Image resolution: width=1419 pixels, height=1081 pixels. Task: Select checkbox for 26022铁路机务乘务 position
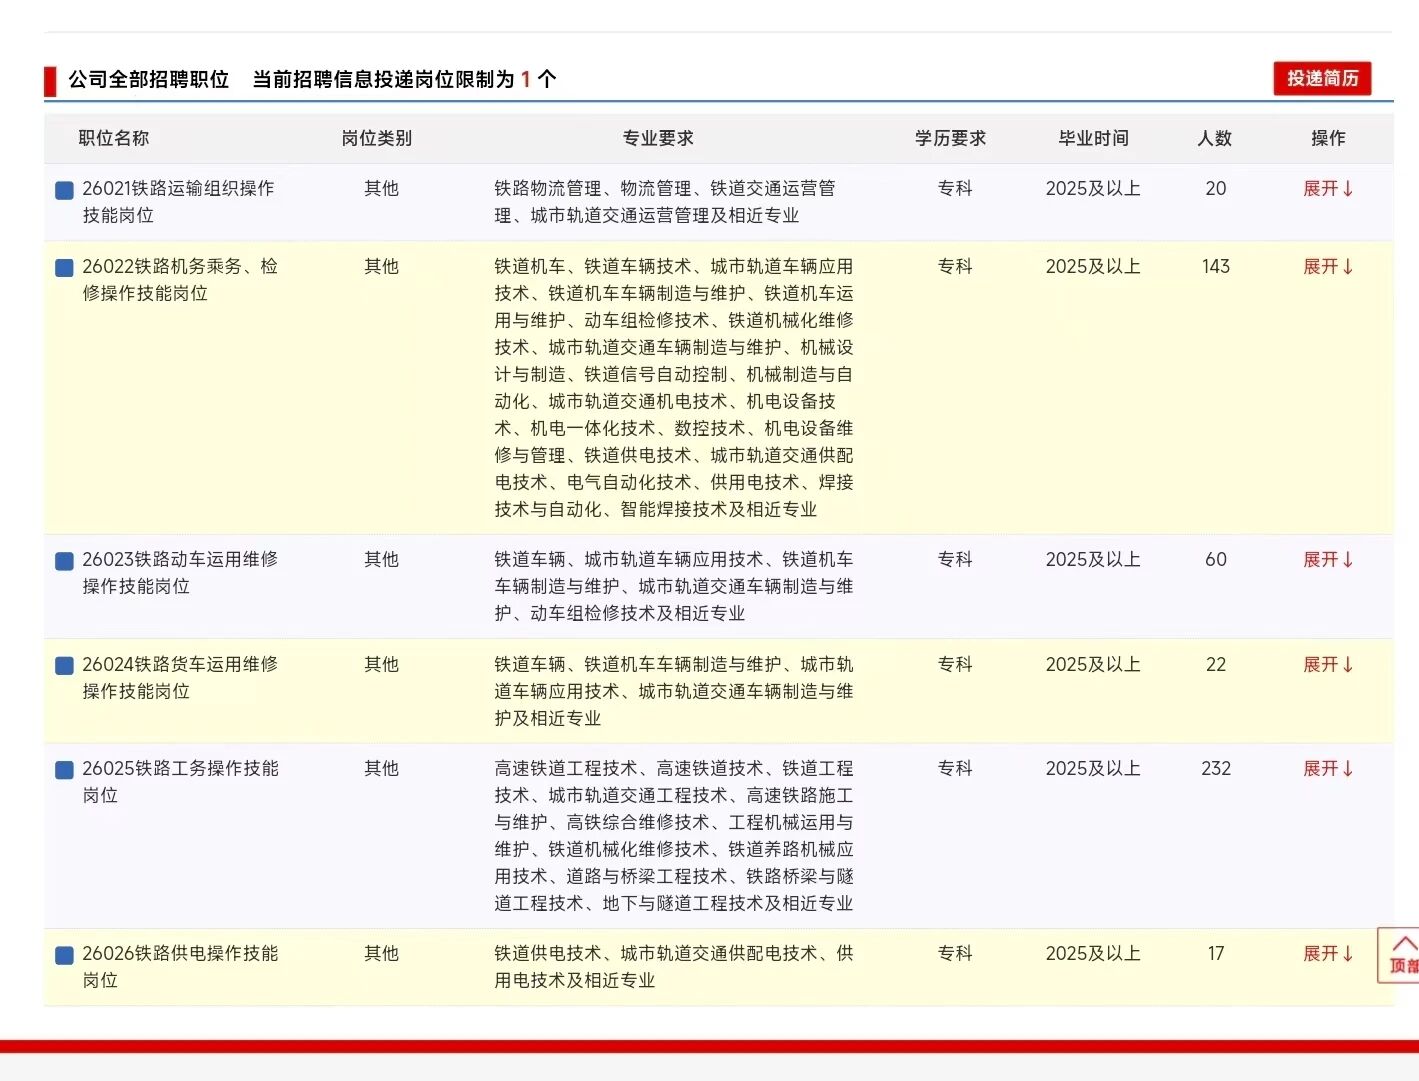pos(64,268)
